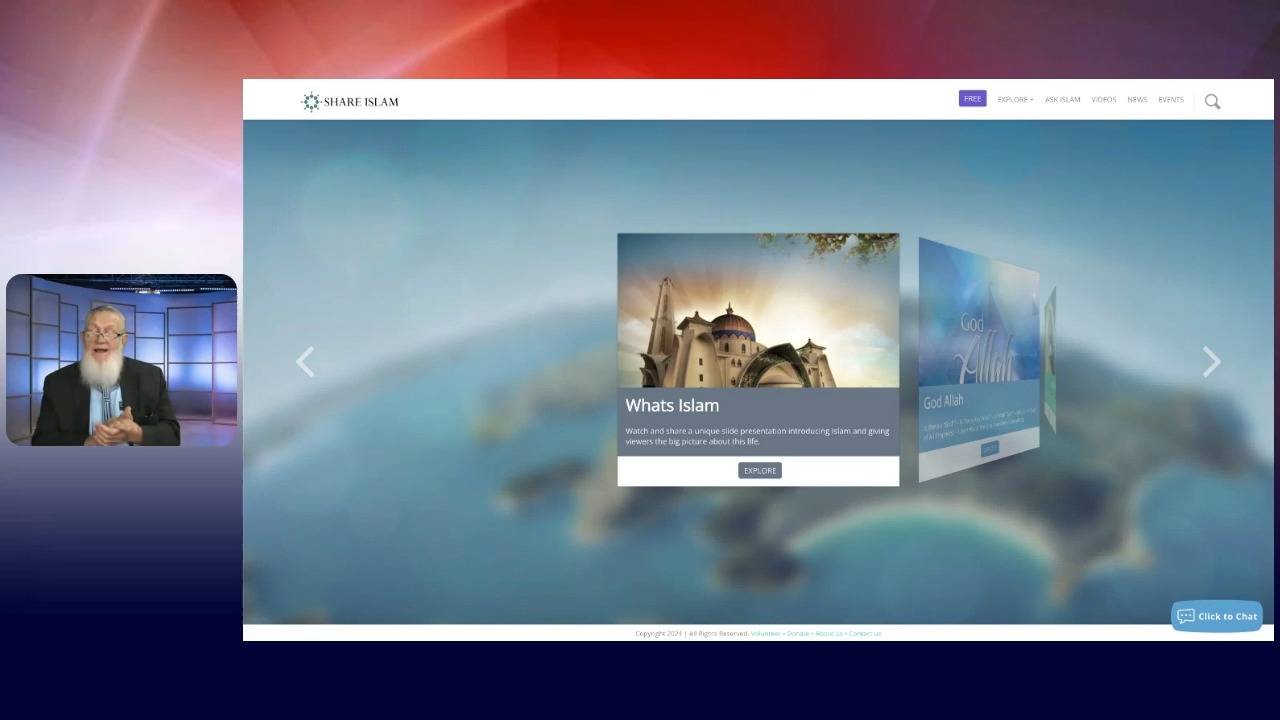Click the Share Islam logo
This screenshot has height=720, width=1280.
pyautogui.click(x=350, y=101)
